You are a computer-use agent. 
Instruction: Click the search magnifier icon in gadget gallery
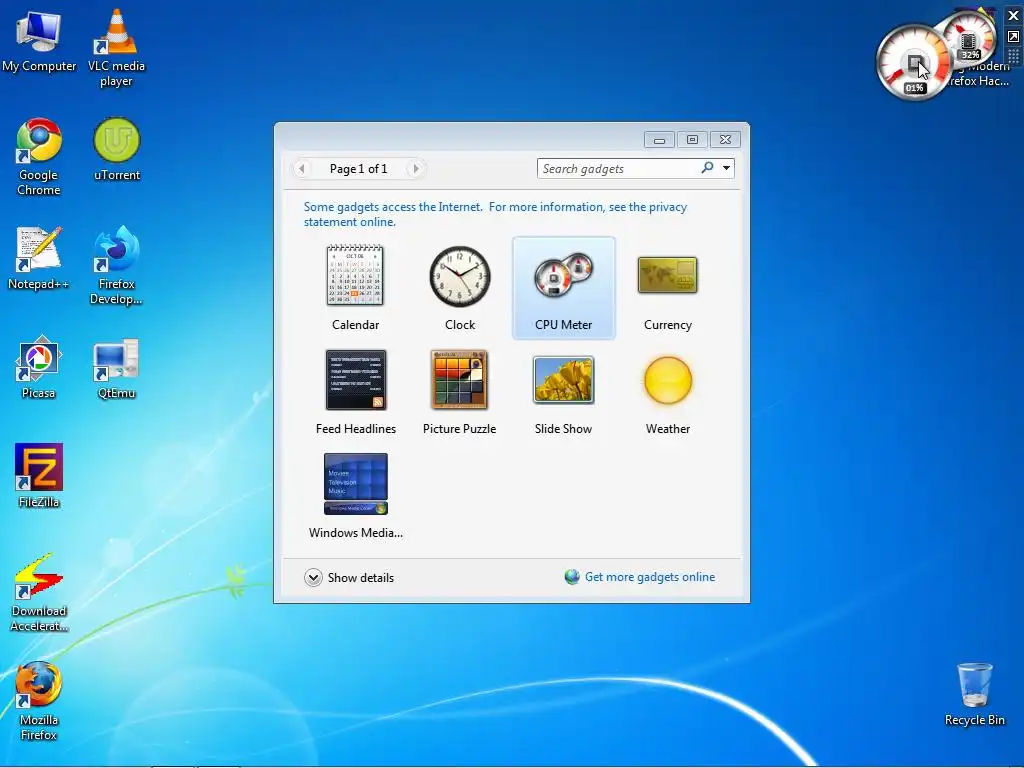pos(707,168)
